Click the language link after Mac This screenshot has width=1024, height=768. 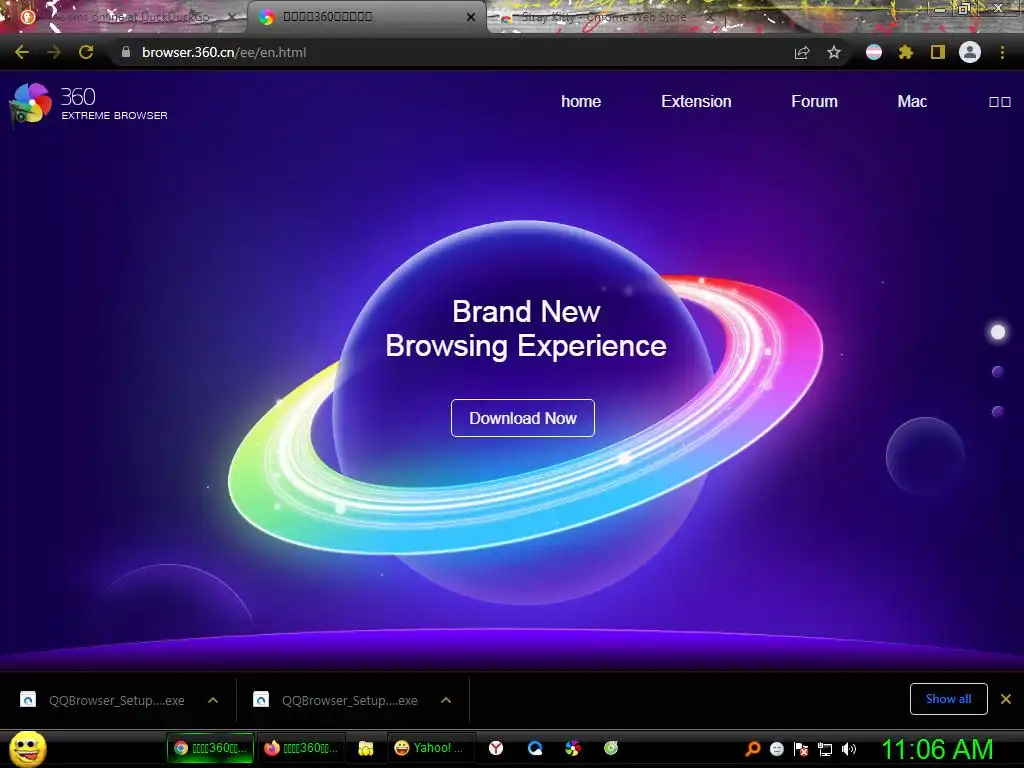point(1000,102)
